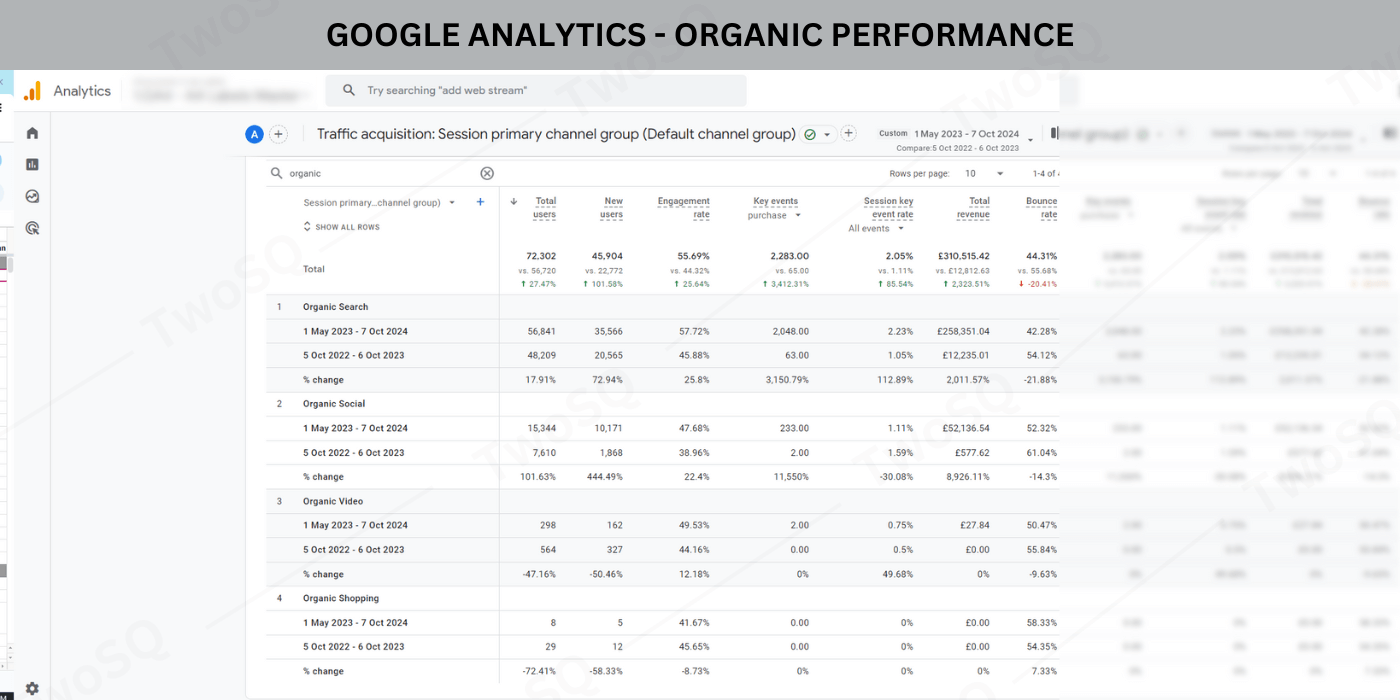The width and height of the screenshot is (1400, 700).
Task: Click the blue plus to add dimension
Action: click(480, 202)
